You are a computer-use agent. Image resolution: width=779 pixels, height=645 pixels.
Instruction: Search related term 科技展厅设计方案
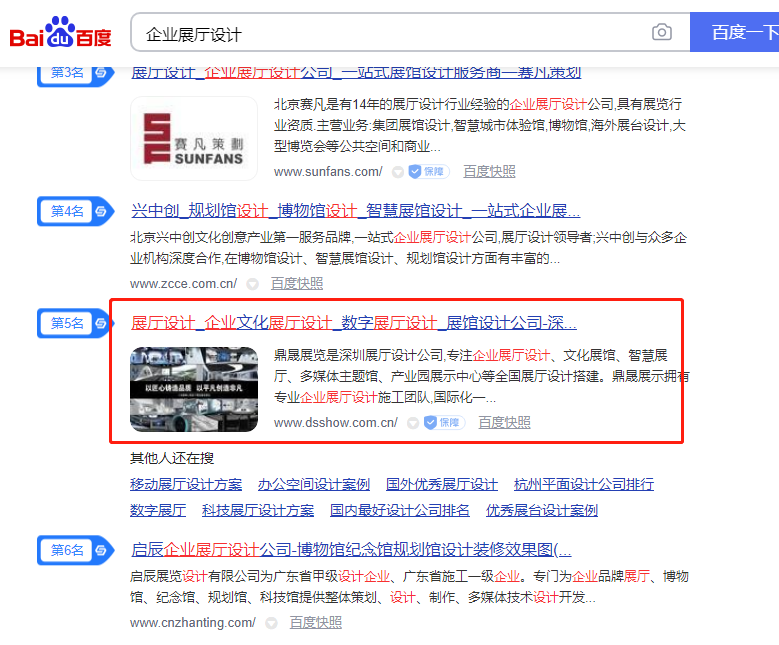(x=258, y=510)
